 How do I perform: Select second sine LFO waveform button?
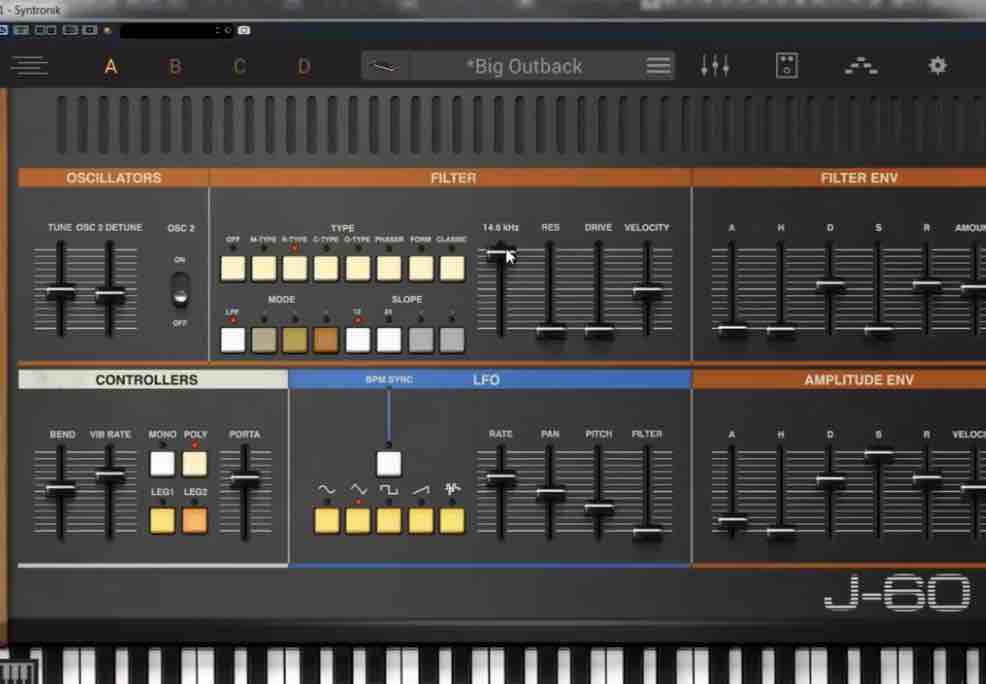pos(357,521)
